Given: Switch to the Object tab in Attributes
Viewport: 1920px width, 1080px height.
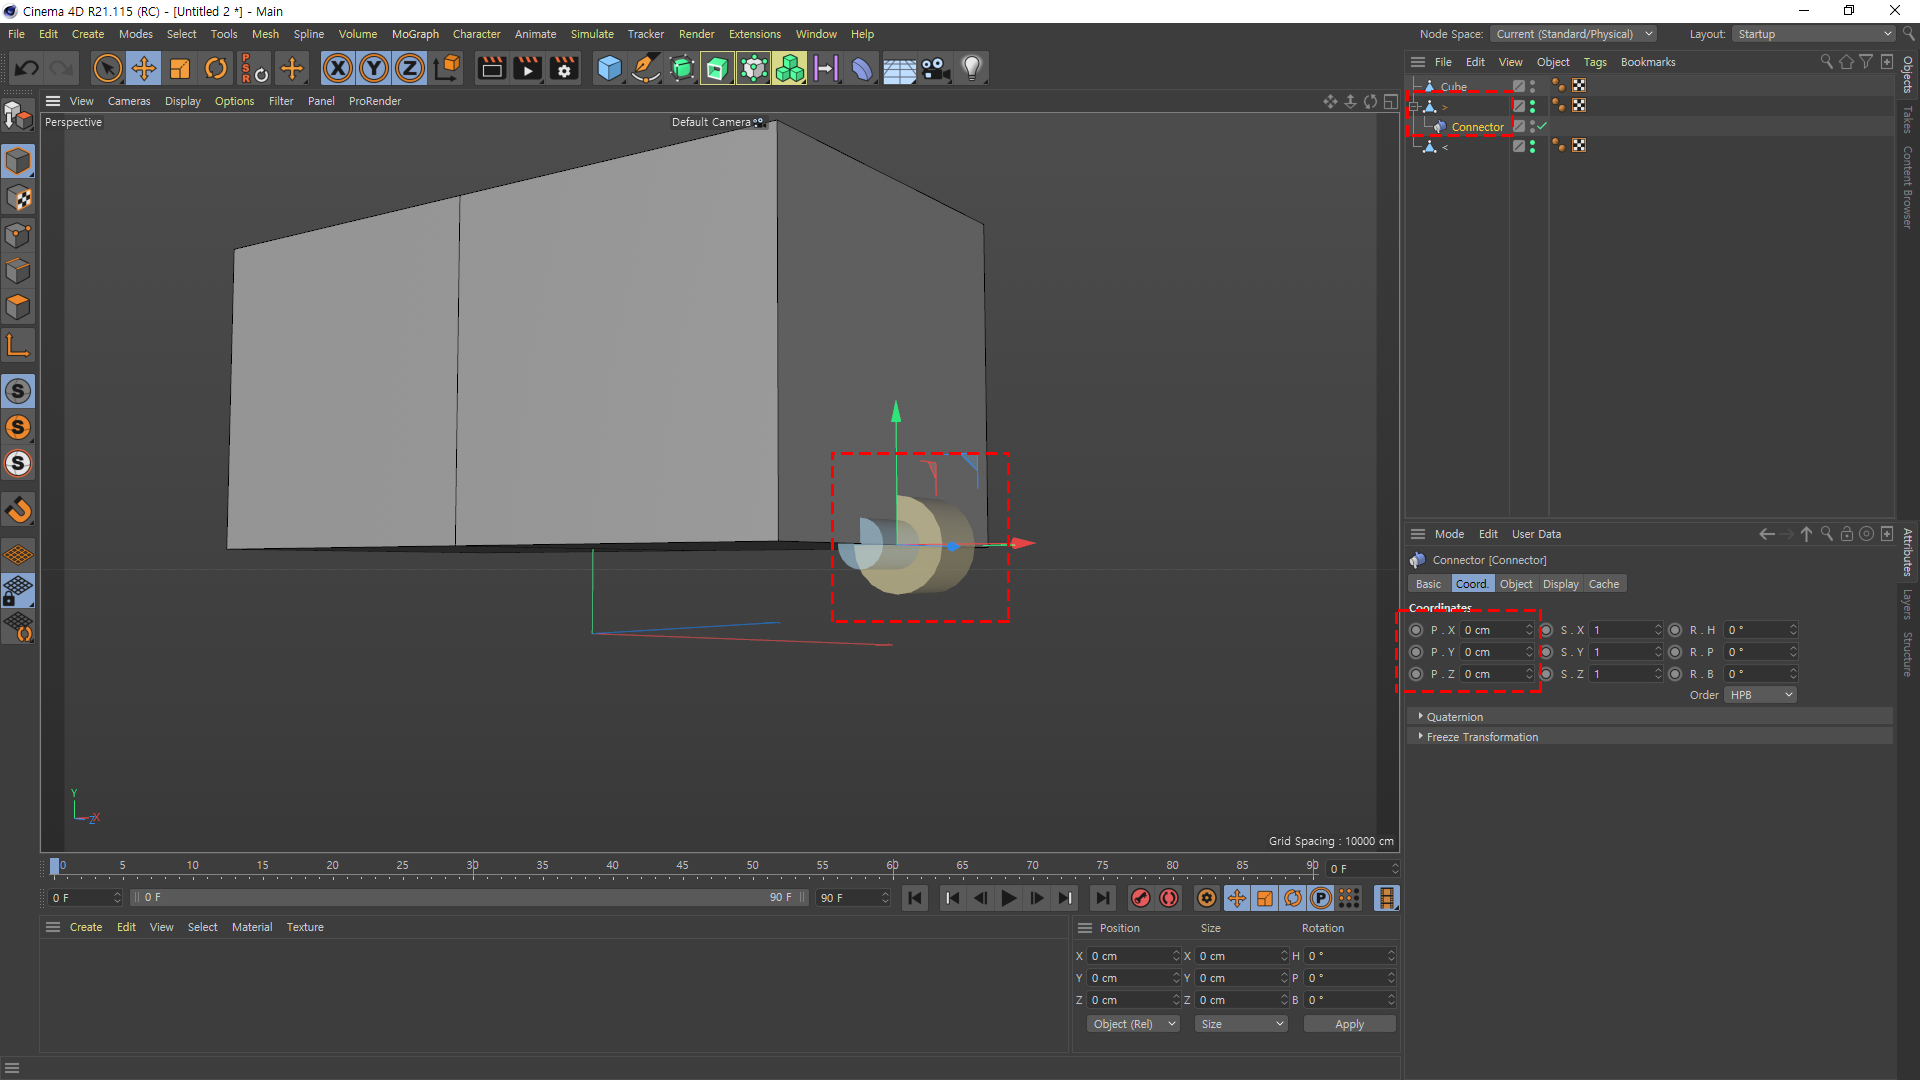Looking at the screenshot, I should click(1515, 584).
